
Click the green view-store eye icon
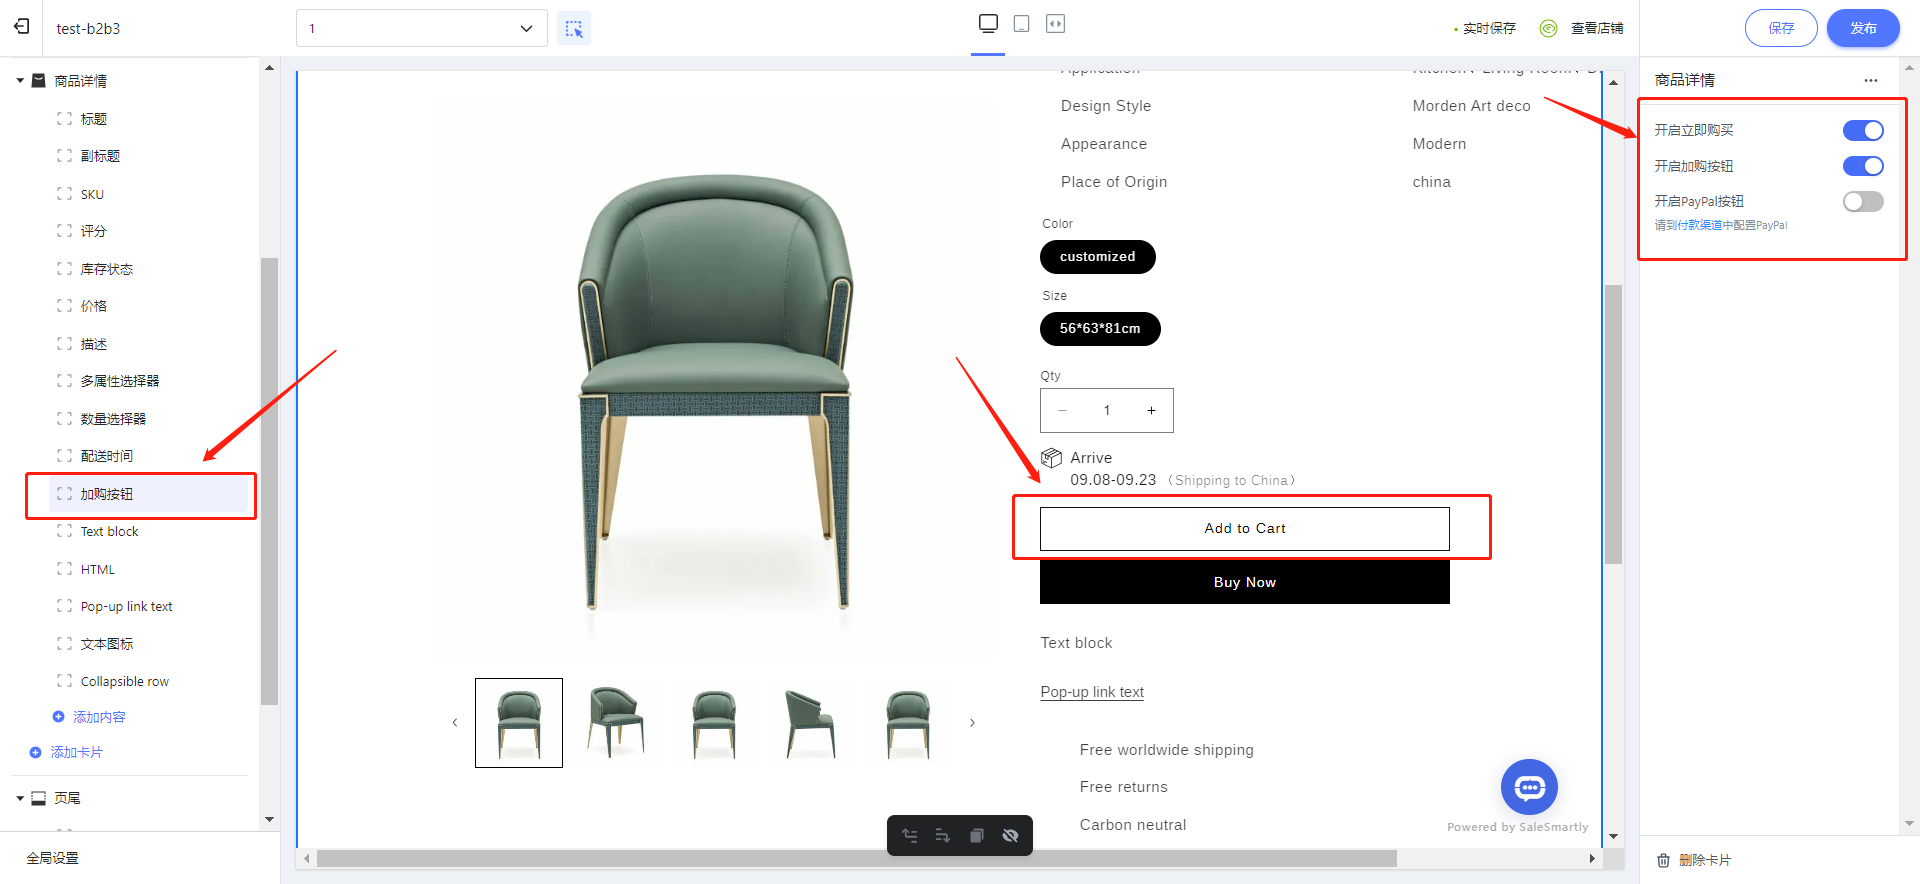(1548, 28)
